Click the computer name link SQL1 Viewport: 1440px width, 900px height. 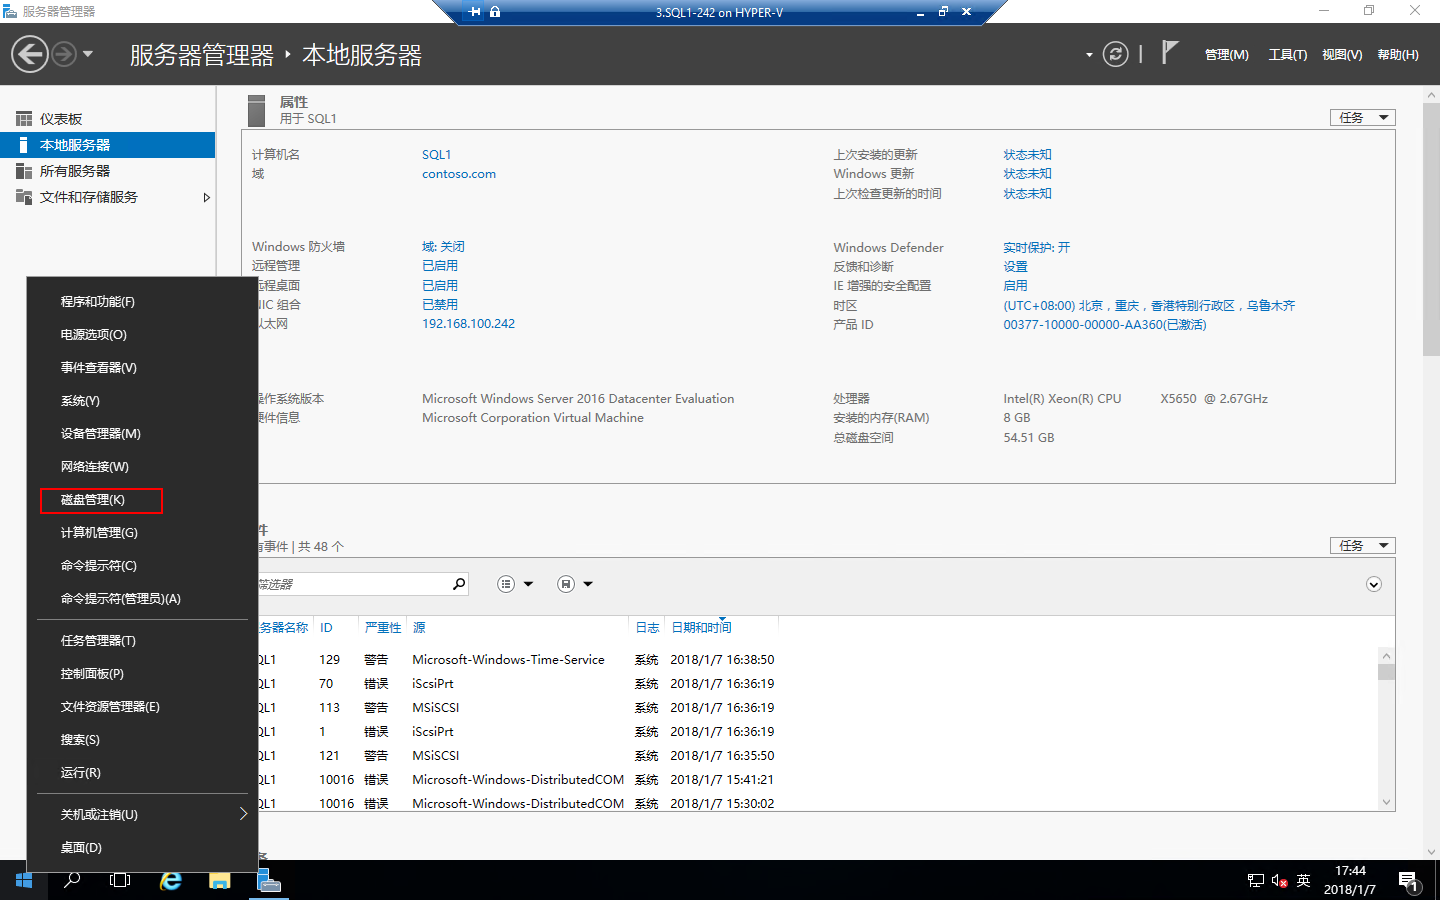(x=436, y=155)
